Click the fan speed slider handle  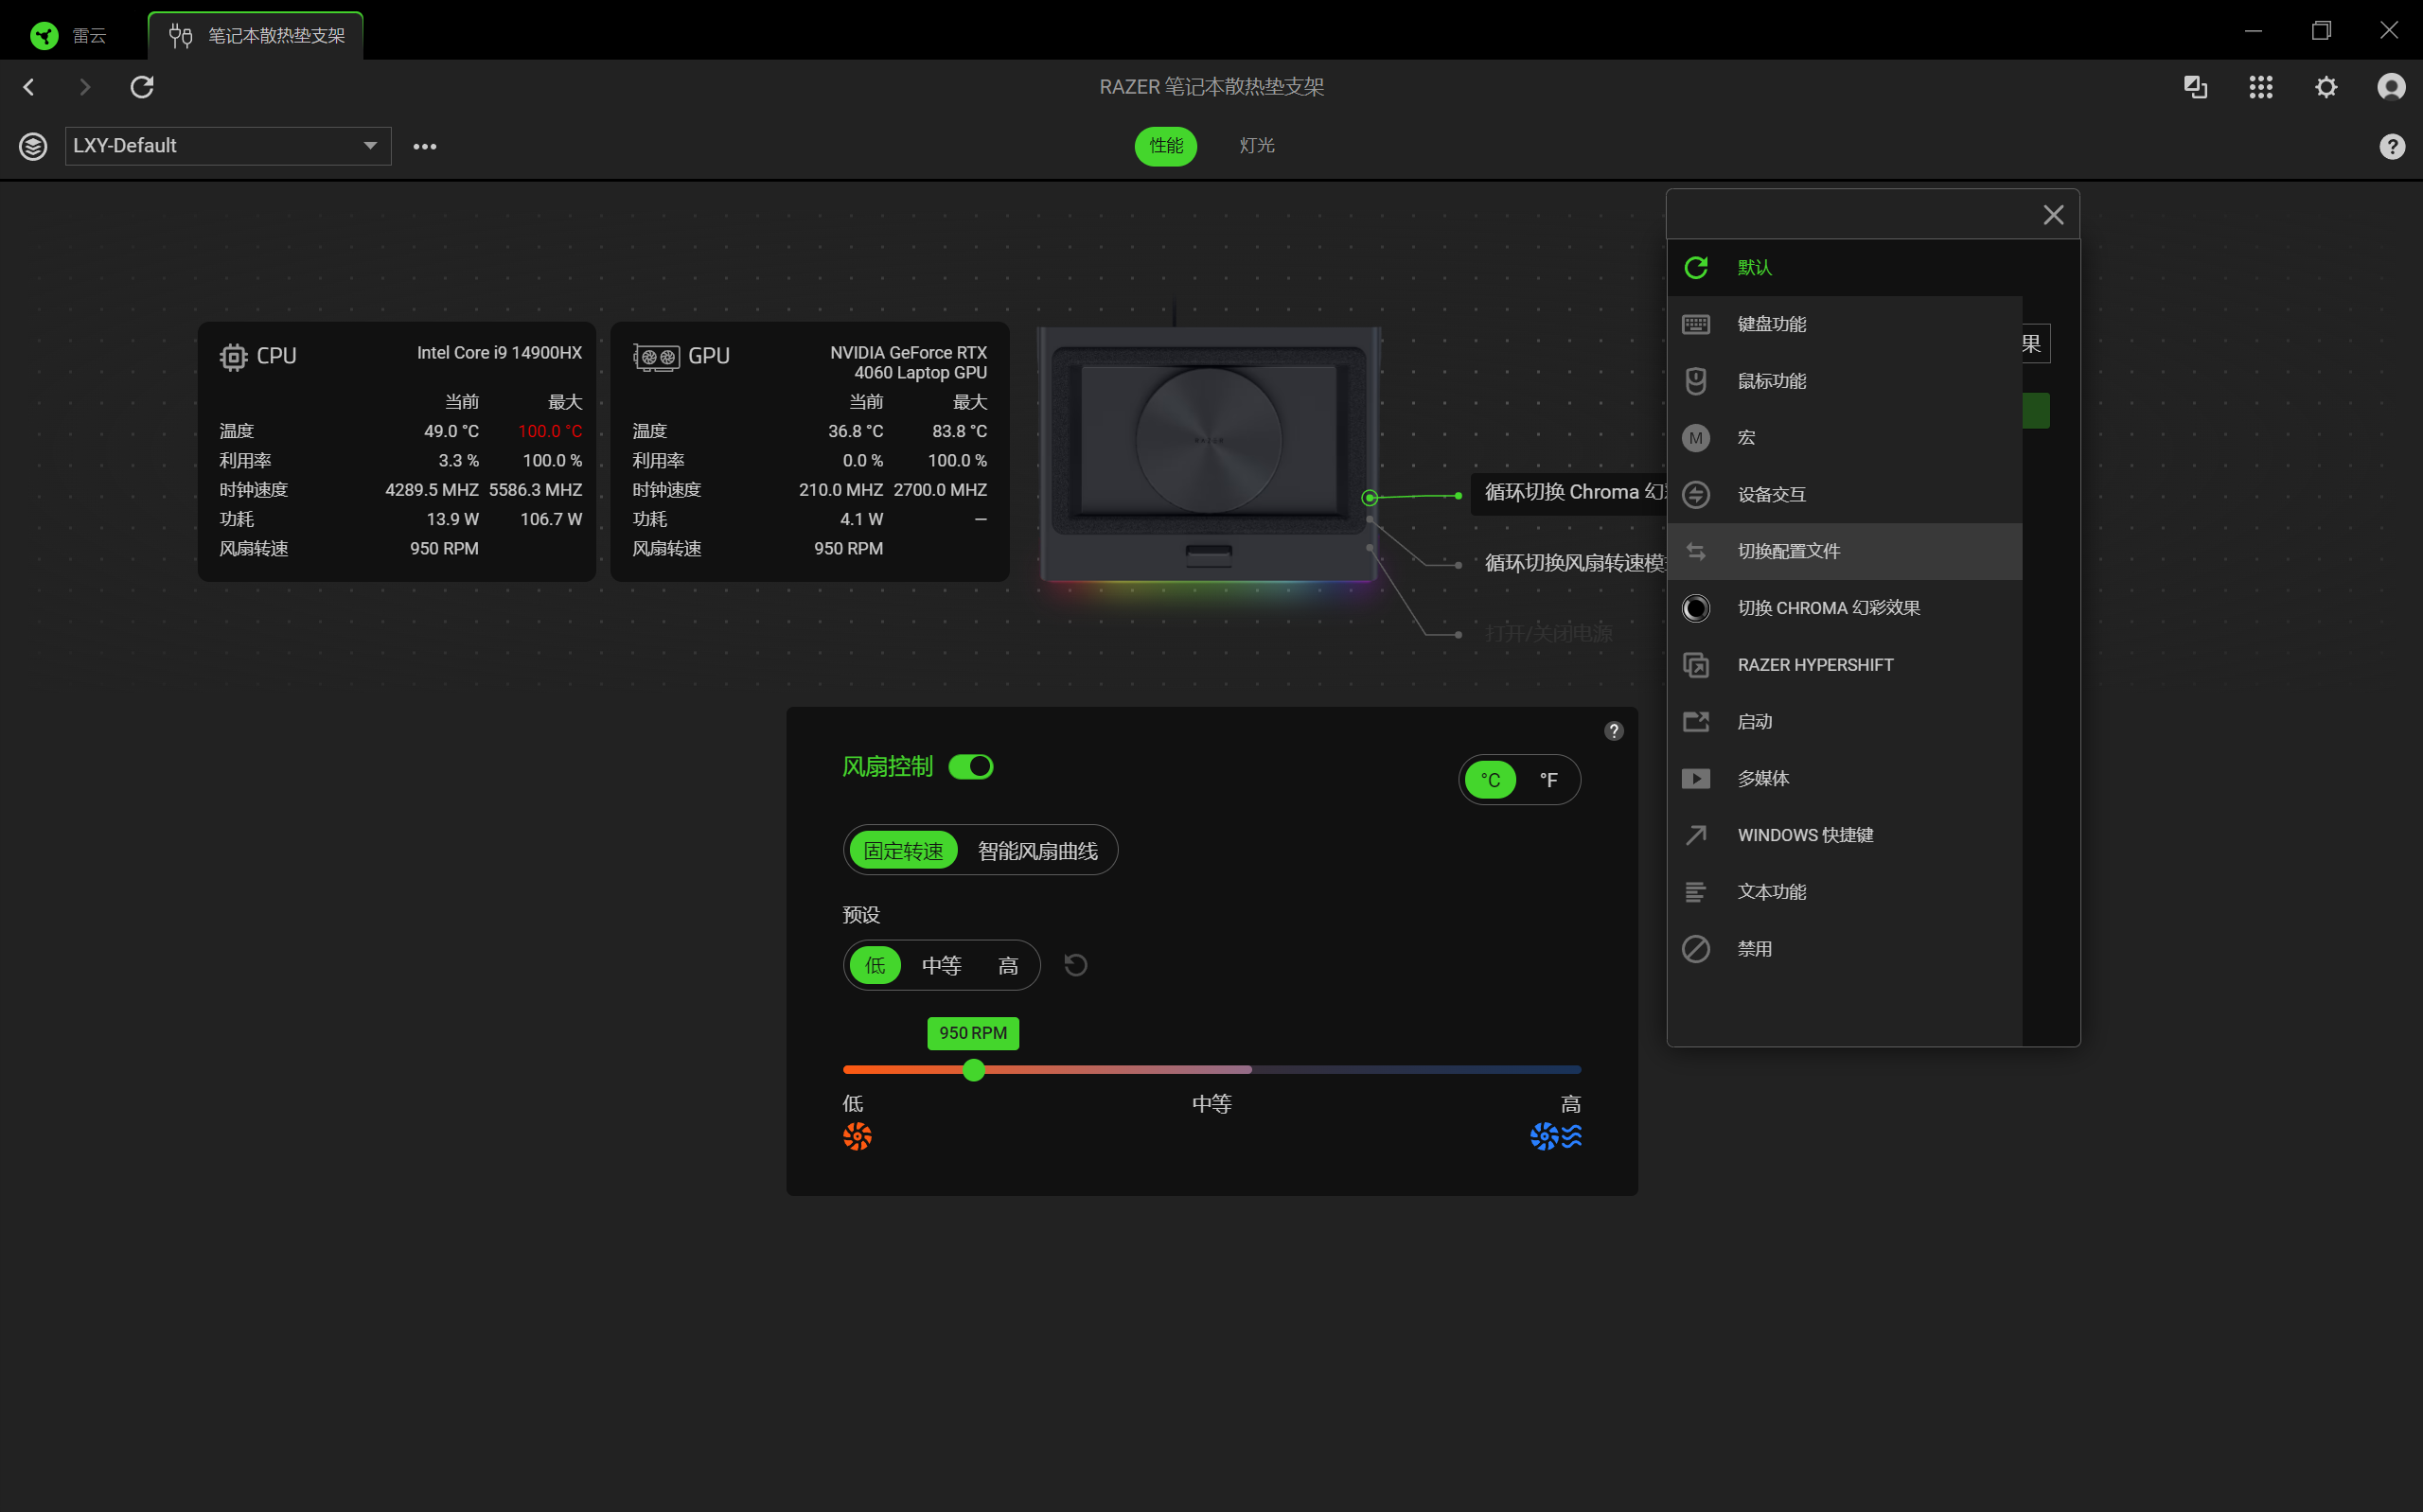[973, 1070]
